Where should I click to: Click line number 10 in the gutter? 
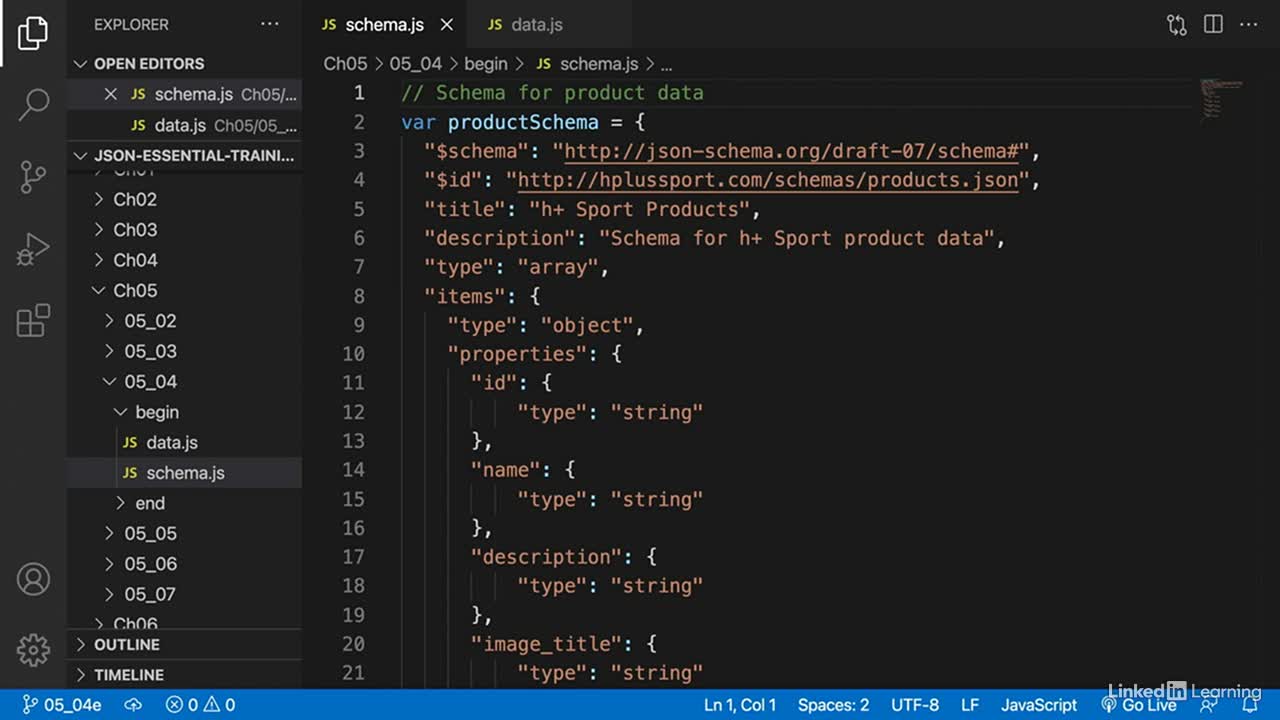[x=353, y=354]
